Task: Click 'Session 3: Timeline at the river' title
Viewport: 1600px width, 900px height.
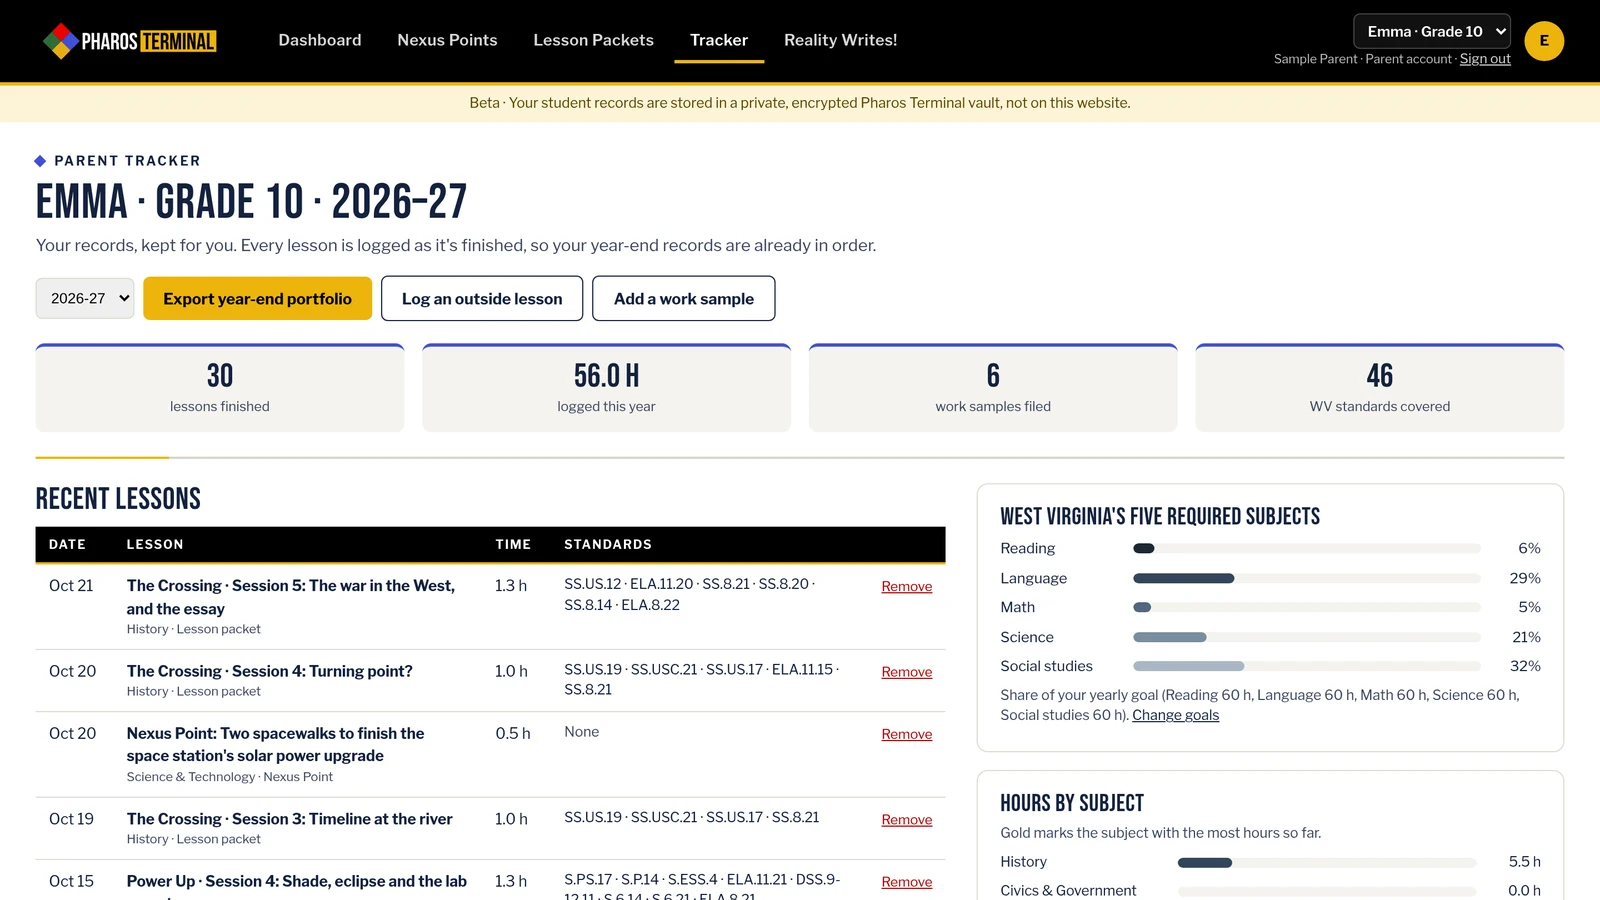Action: click(290, 819)
